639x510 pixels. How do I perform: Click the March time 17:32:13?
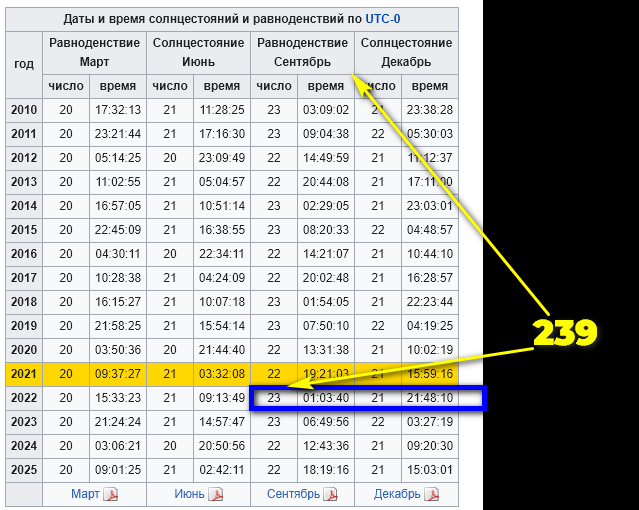click(118, 110)
